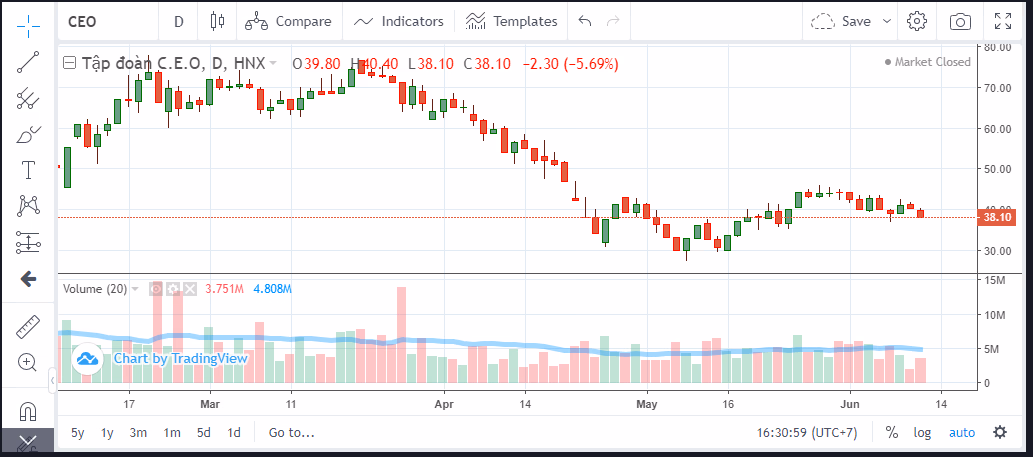Click the Compare button

pyautogui.click(x=289, y=21)
